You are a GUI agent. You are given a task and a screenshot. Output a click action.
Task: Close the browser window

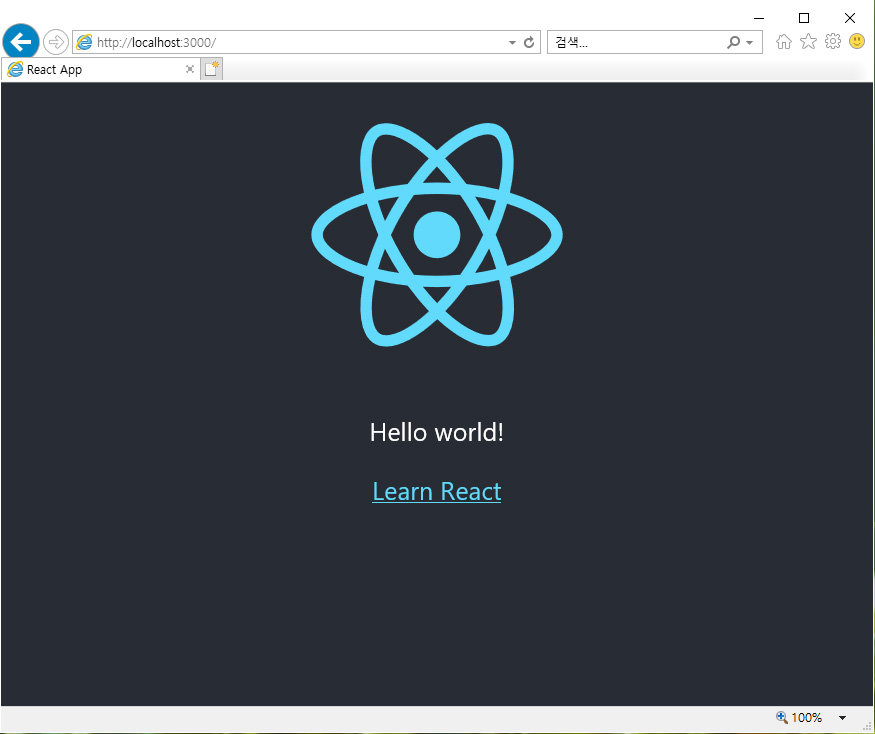[849, 18]
